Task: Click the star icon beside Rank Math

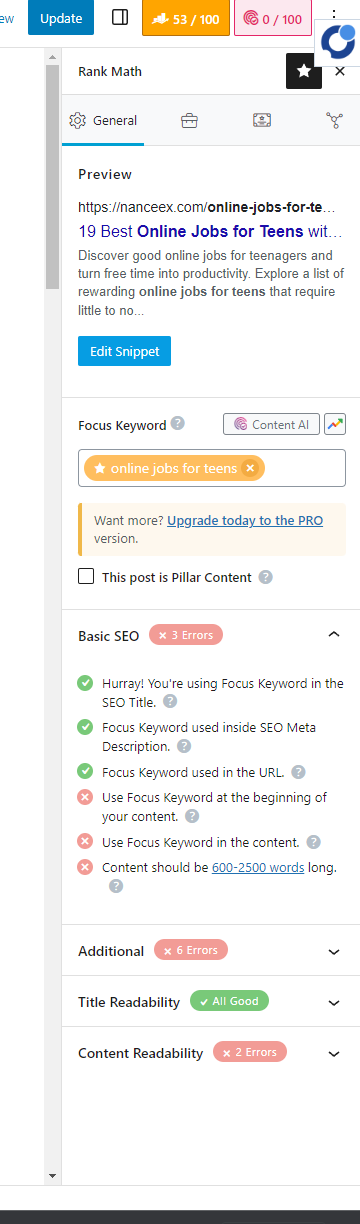Action: [x=304, y=71]
